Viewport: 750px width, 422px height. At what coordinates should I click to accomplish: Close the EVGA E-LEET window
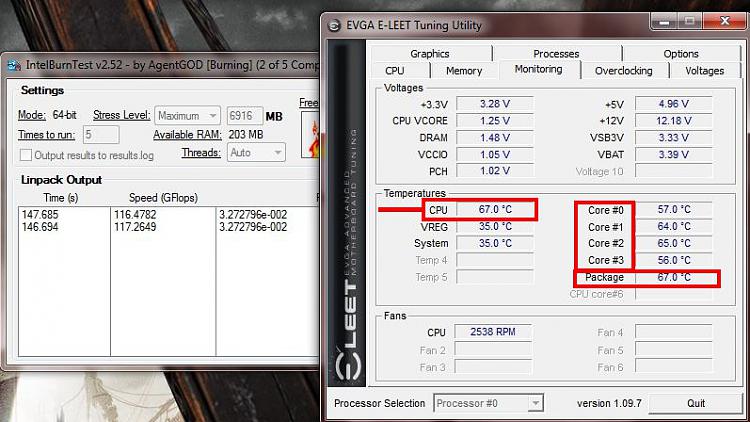[x=725, y=22]
